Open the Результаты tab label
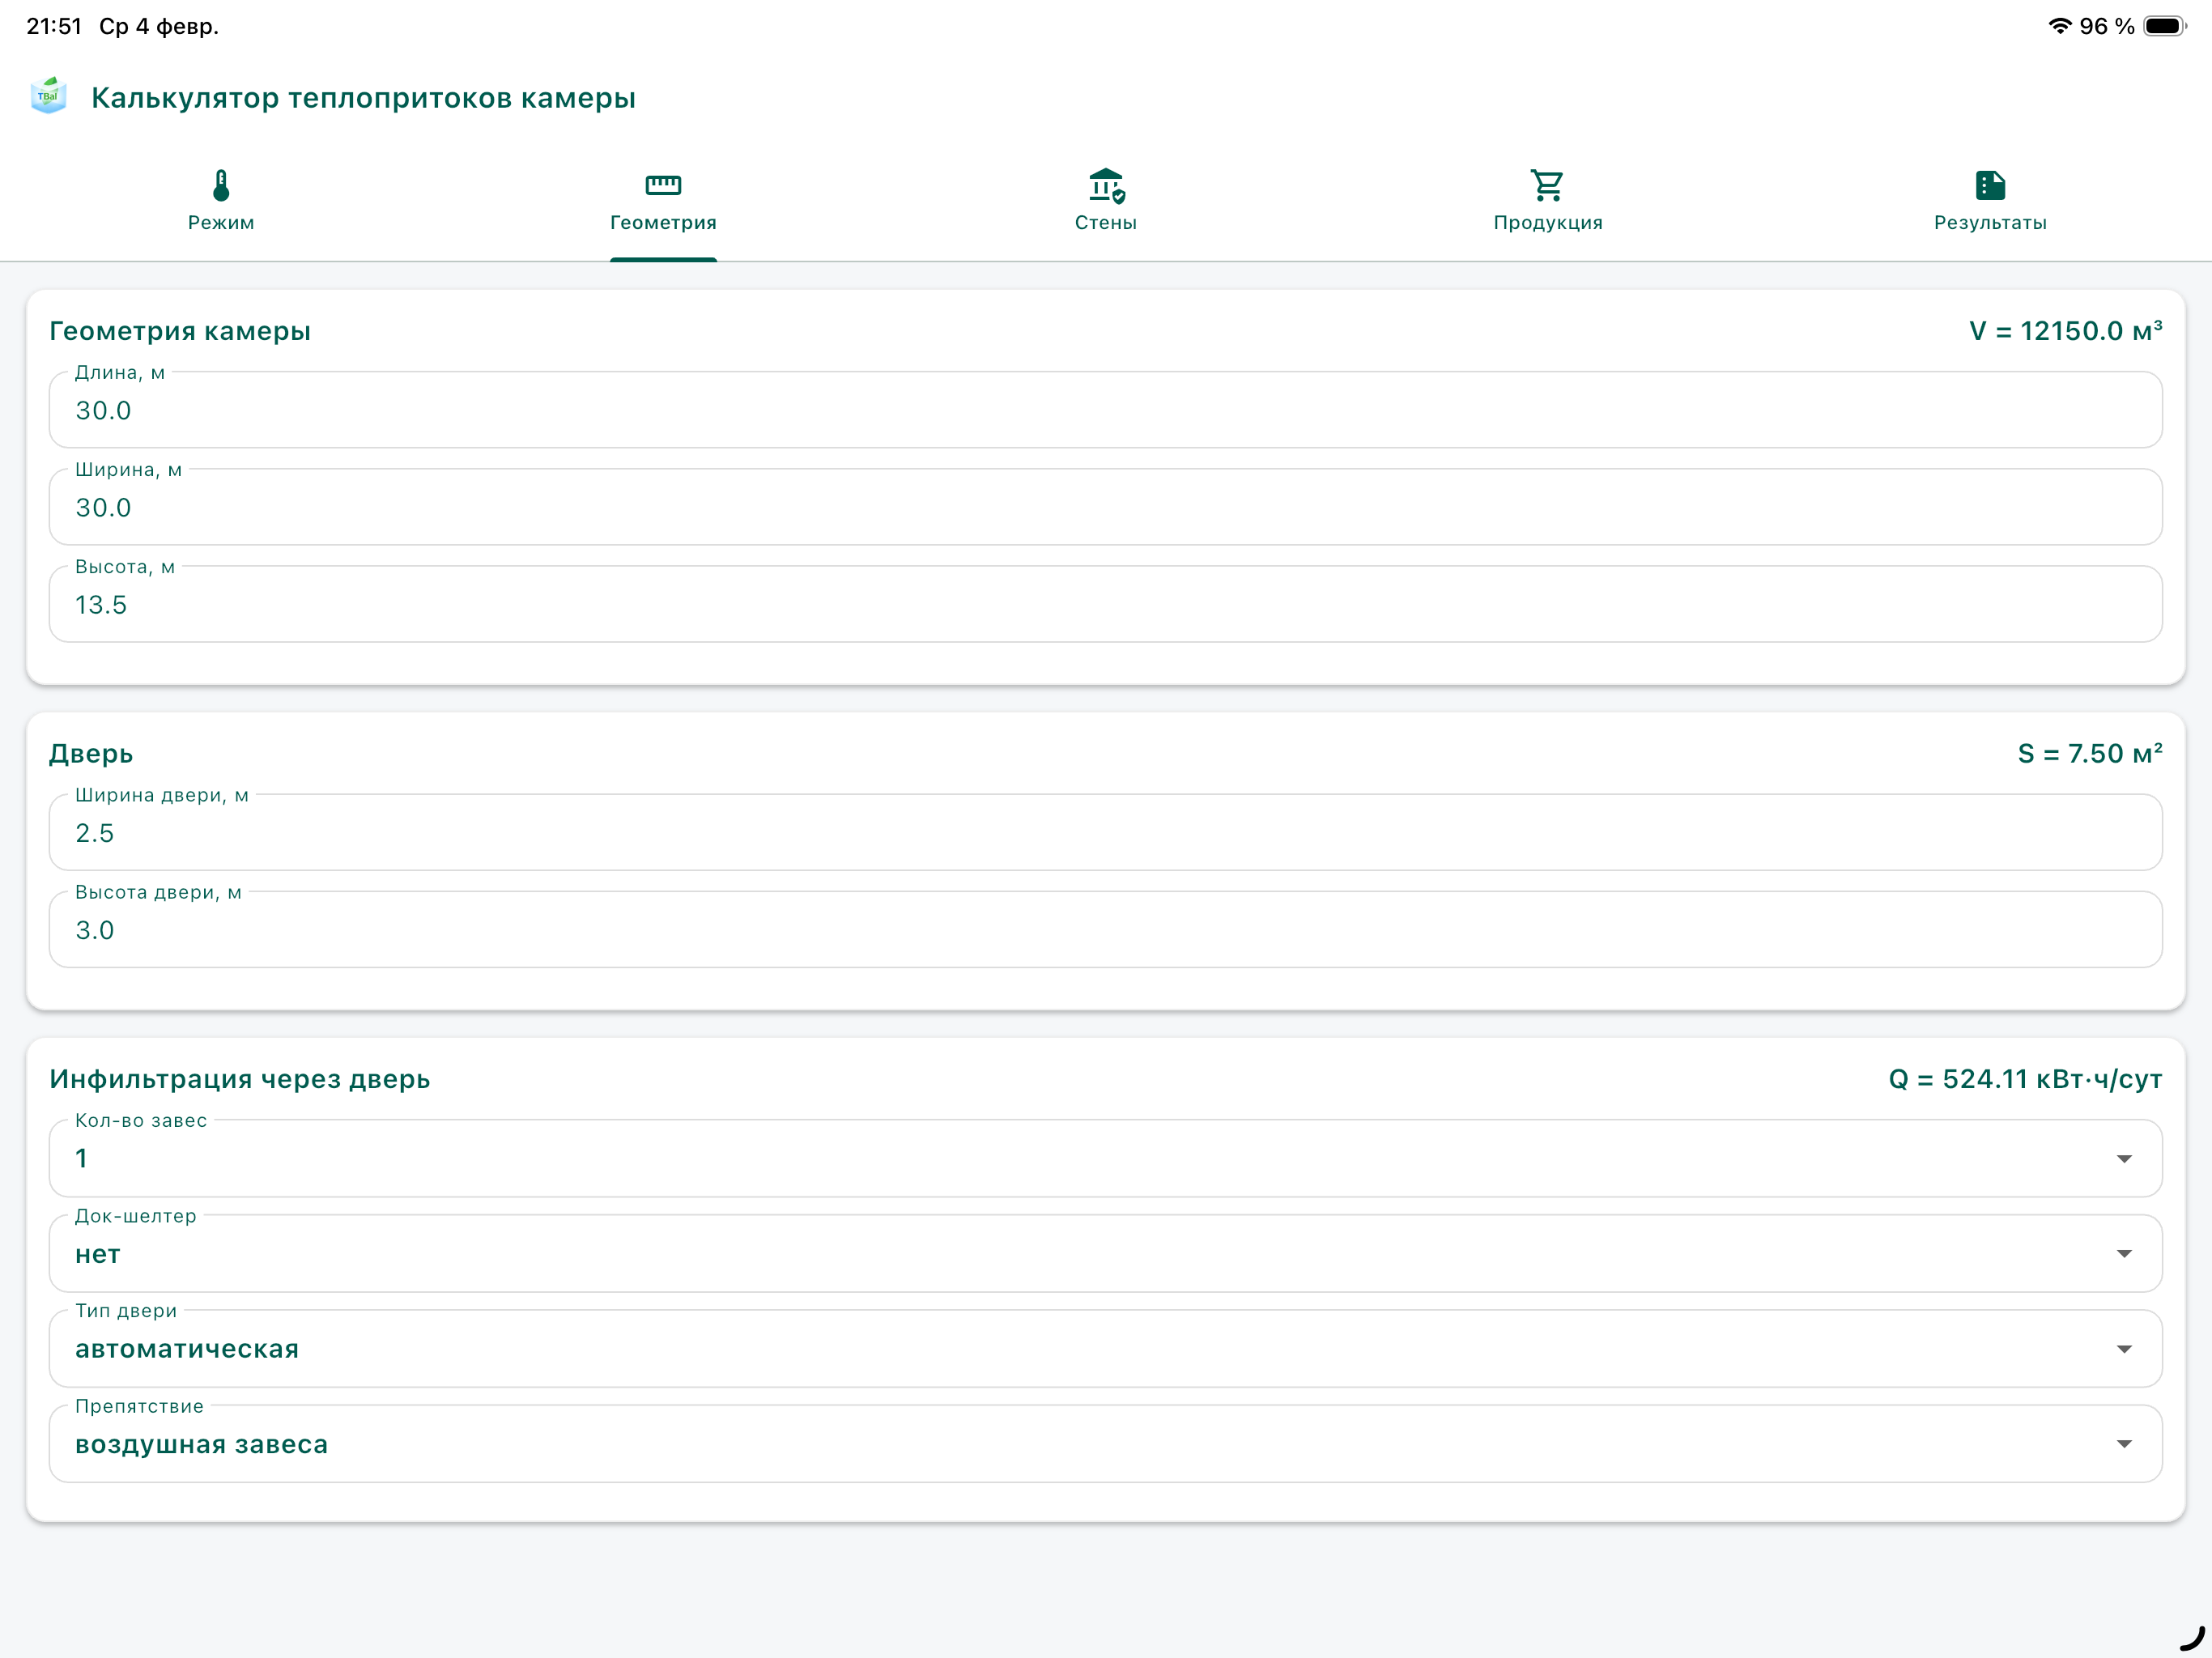 click(x=1990, y=222)
